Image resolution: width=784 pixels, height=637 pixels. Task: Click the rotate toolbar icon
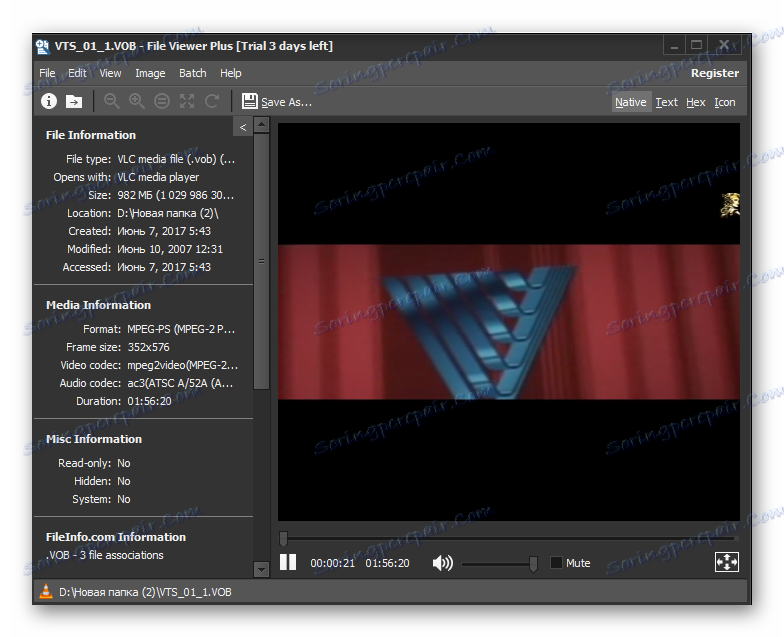pyautogui.click(x=212, y=102)
